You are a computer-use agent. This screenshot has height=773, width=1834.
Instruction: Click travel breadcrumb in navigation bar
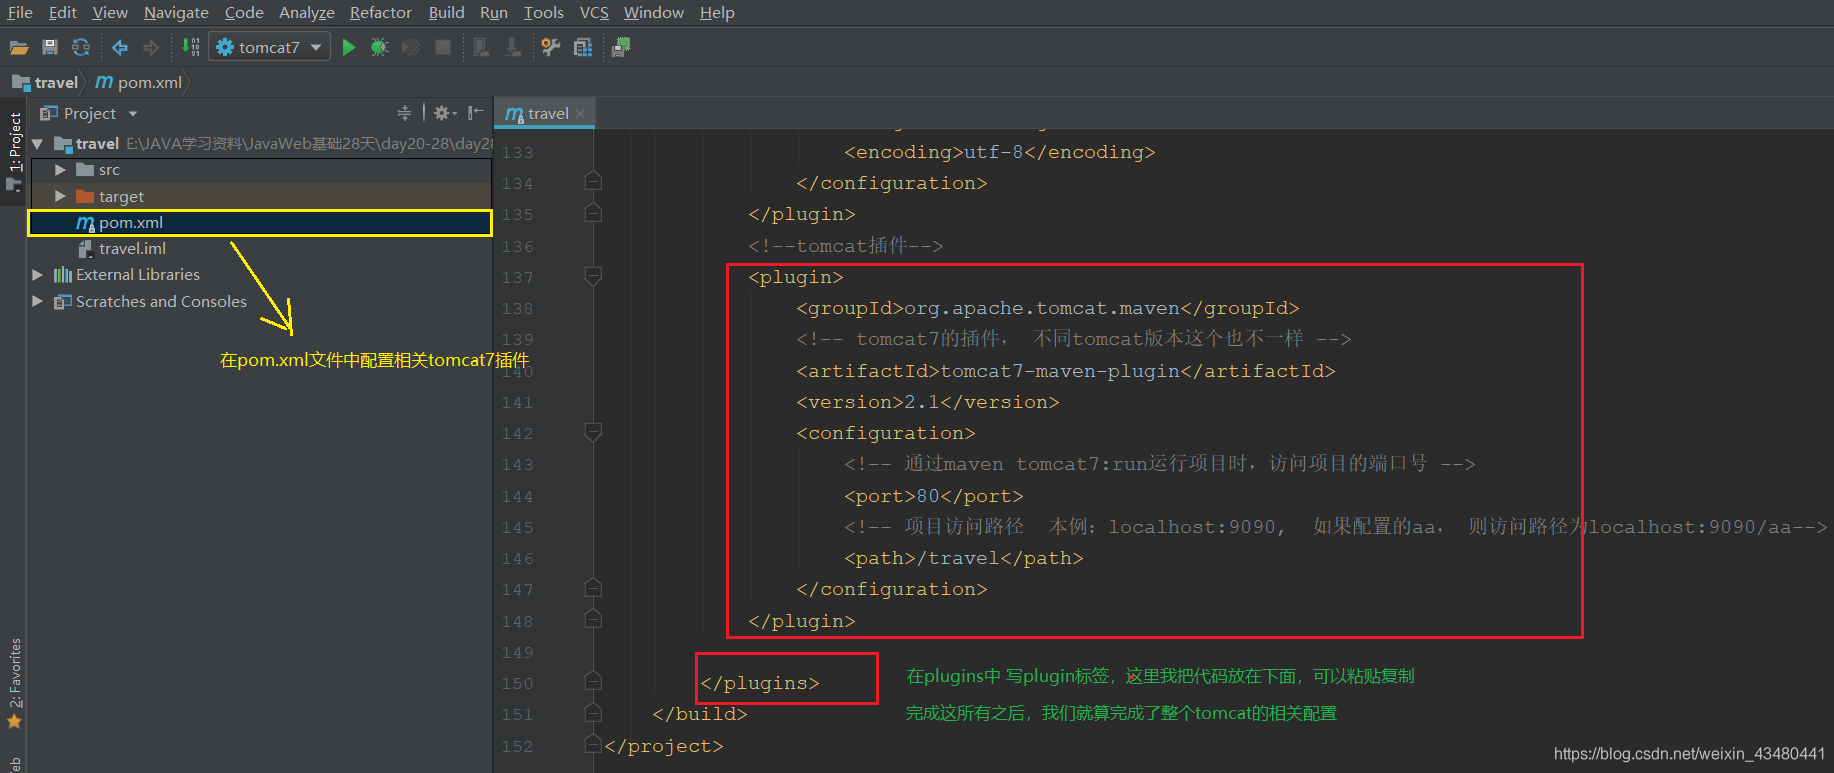tap(45, 82)
